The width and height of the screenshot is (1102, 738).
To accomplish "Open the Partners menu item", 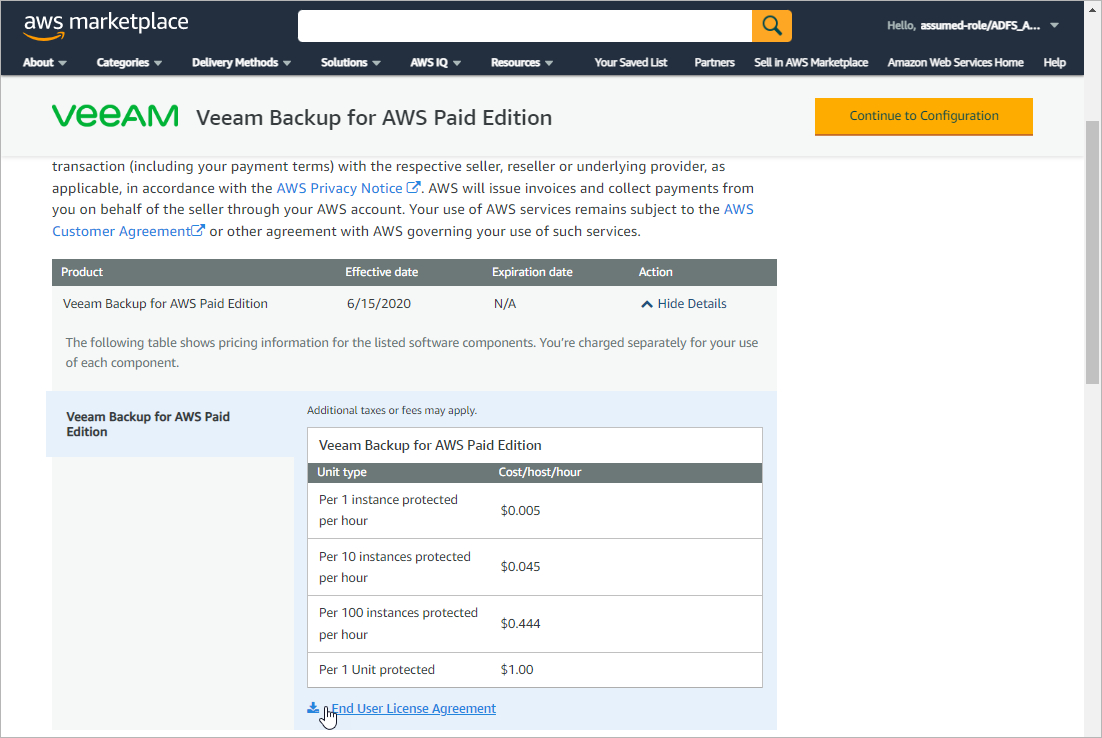I will coord(714,62).
